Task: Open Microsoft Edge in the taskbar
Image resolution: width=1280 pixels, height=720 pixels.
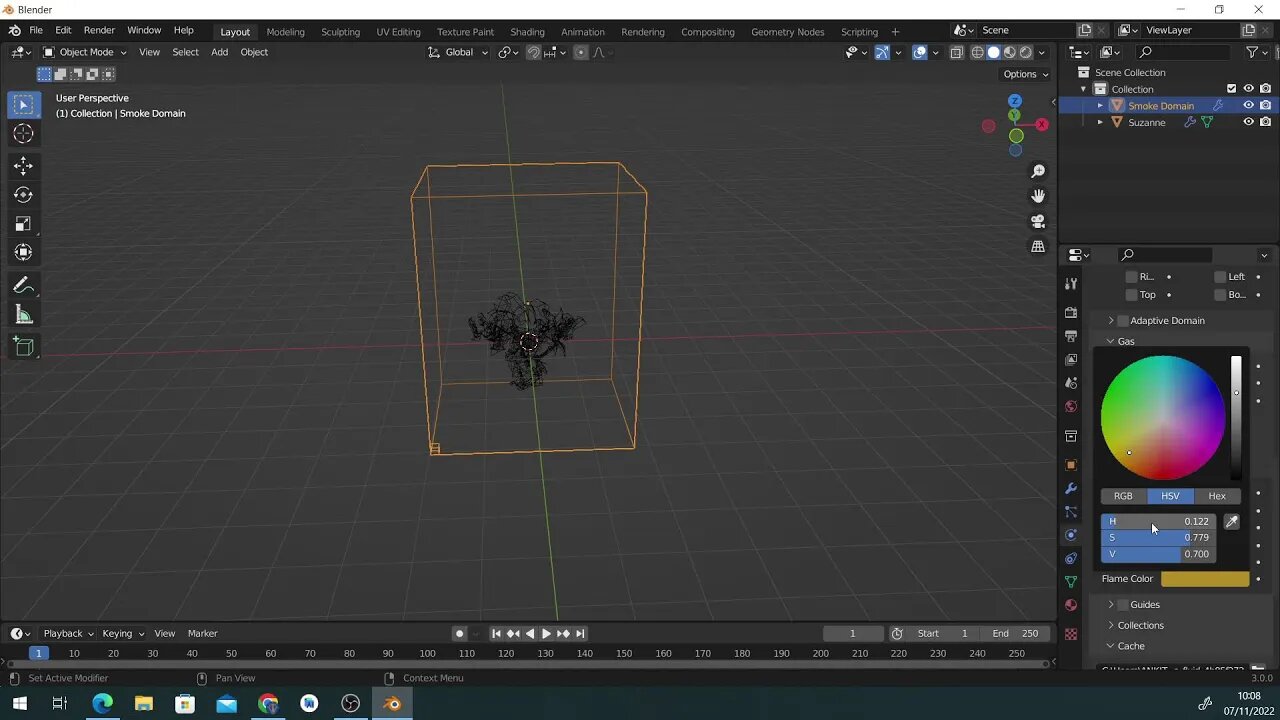Action: 103,704
